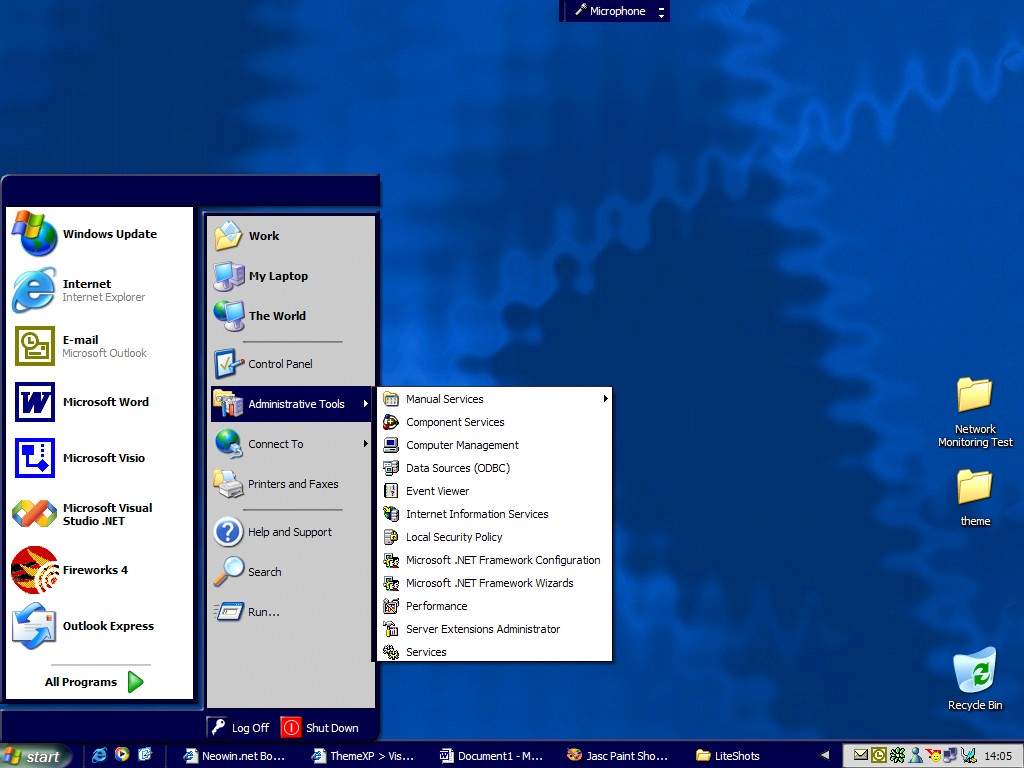Click the Log Off button

pyautogui.click(x=240, y=728)
